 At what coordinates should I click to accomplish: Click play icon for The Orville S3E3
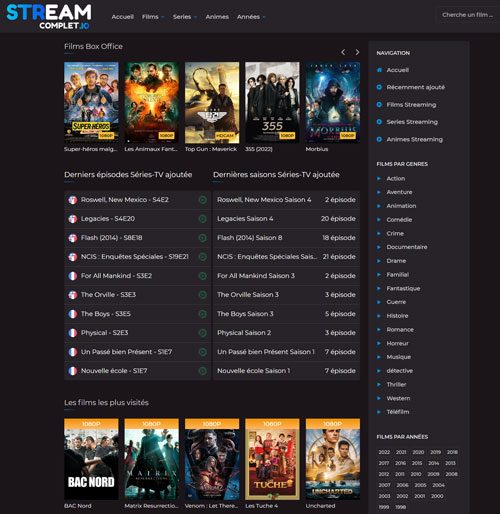[x=202, y=295]
